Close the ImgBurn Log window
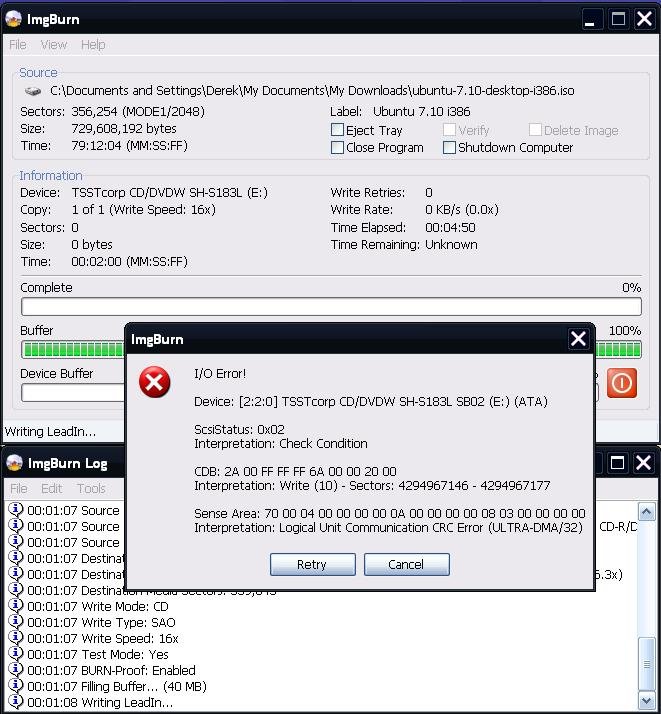The height and width of the screenshot is (714, 661). click(644, 463)
